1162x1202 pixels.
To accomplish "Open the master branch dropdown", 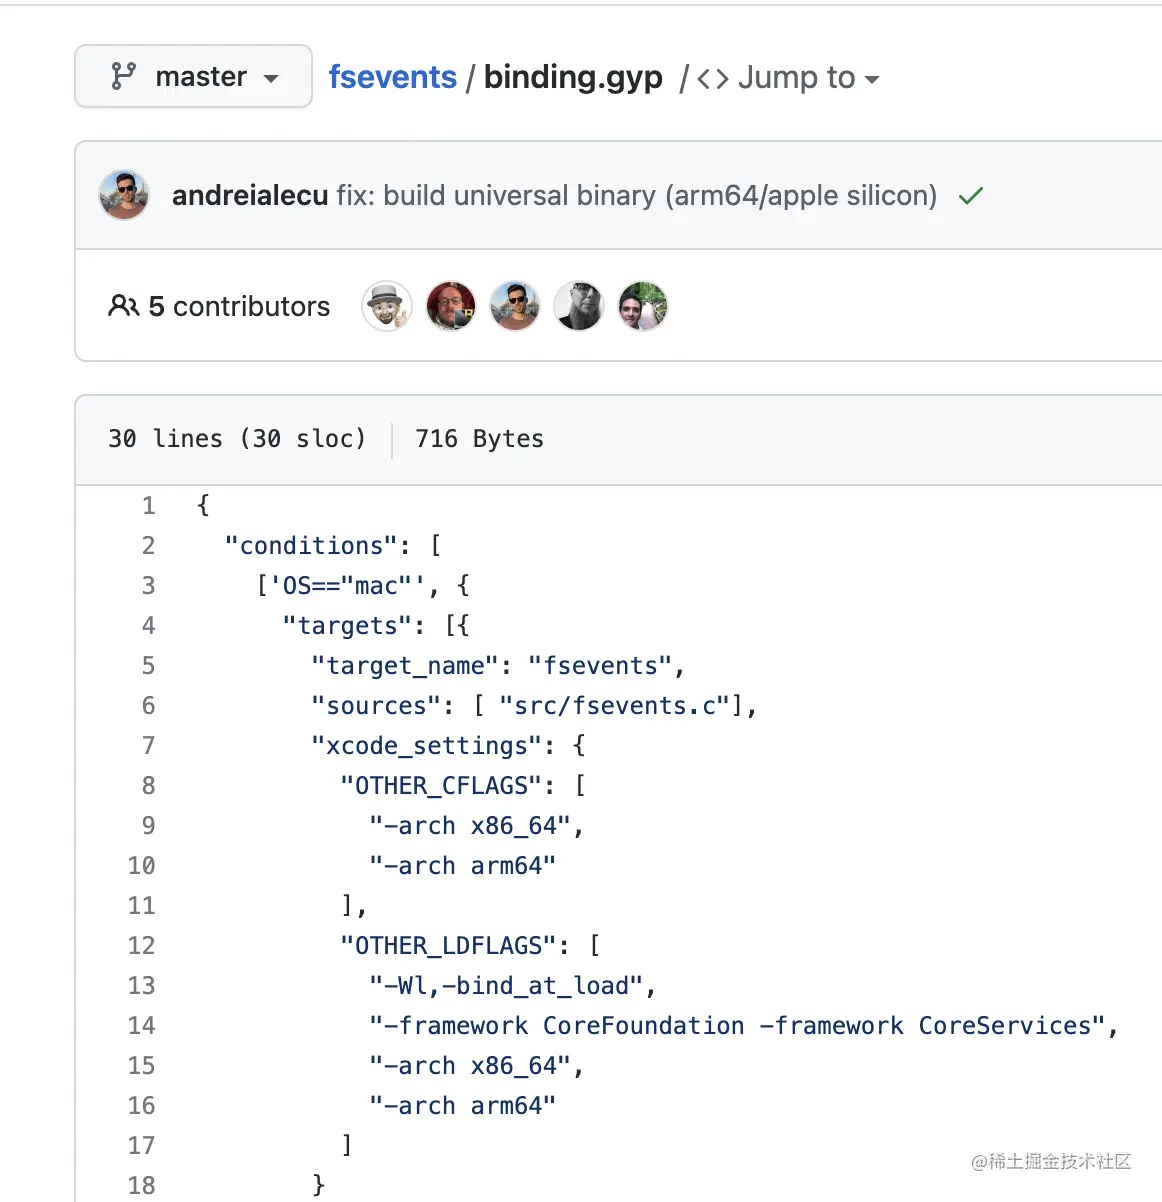I will click(193, 76).
